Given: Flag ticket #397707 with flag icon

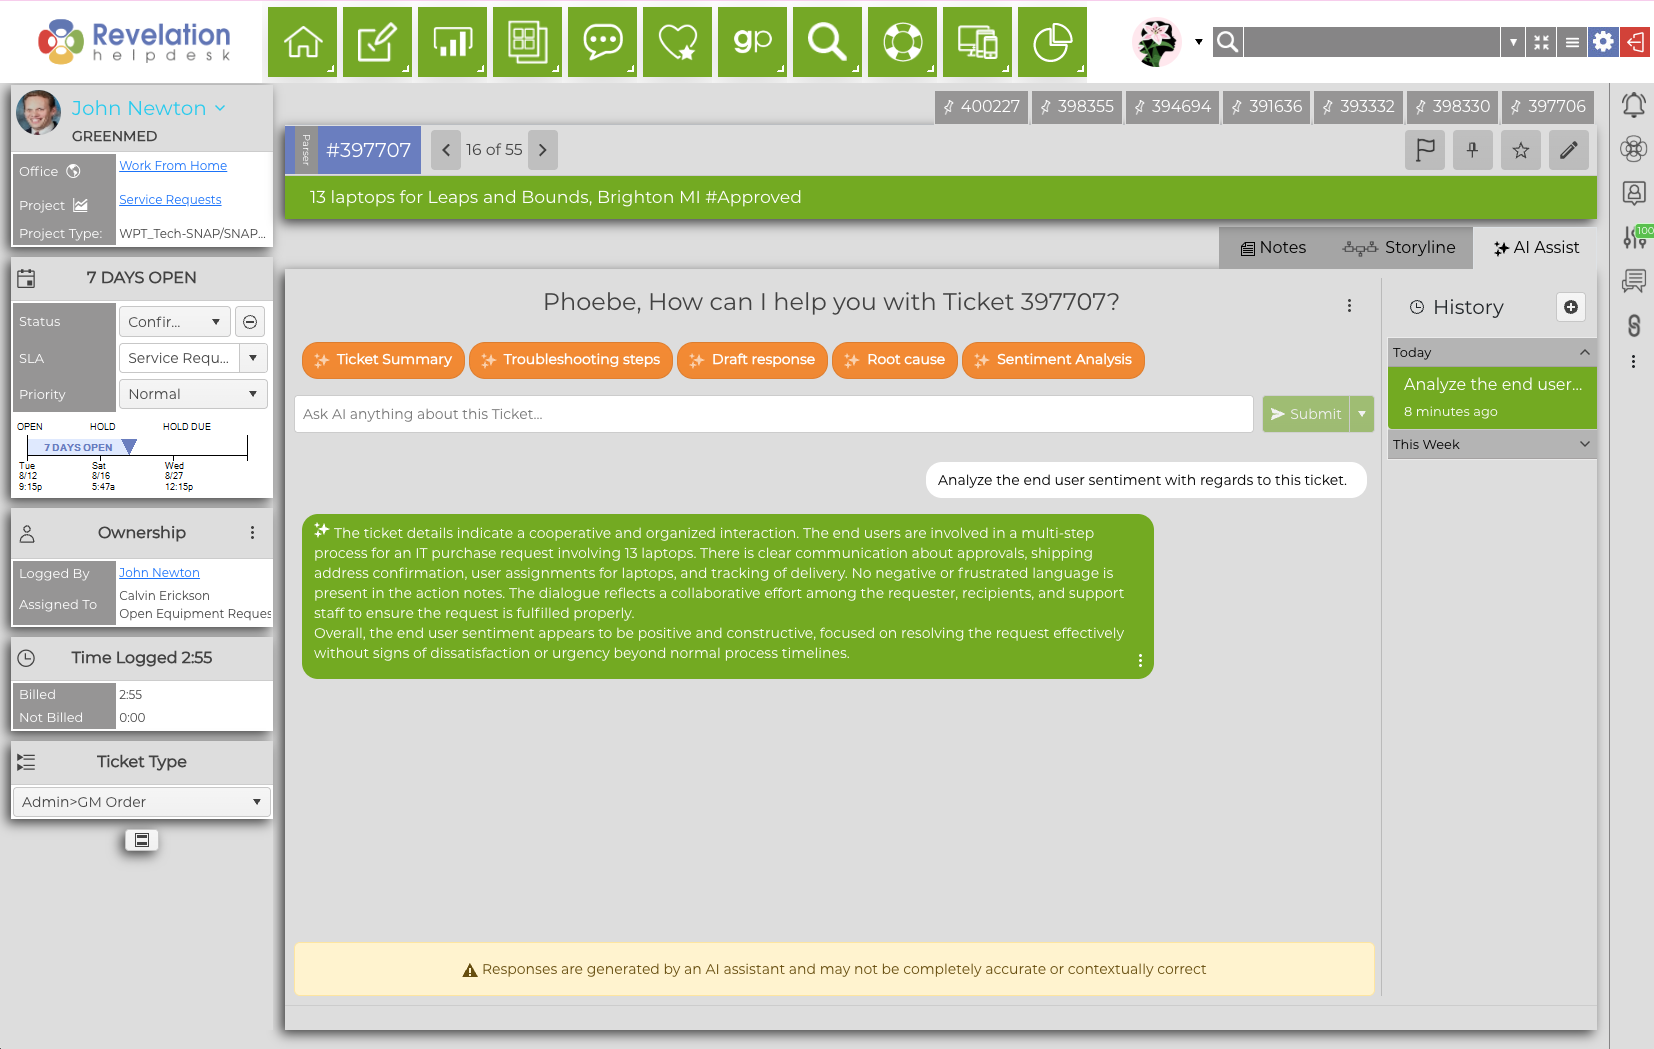Looking at the screenshot, I should point(1424,150).
